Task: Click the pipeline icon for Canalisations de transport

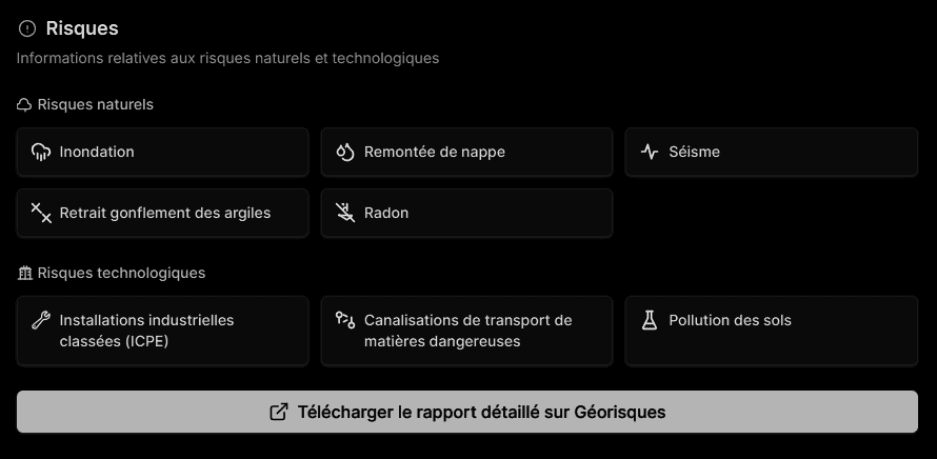Action: pos(345,320)
